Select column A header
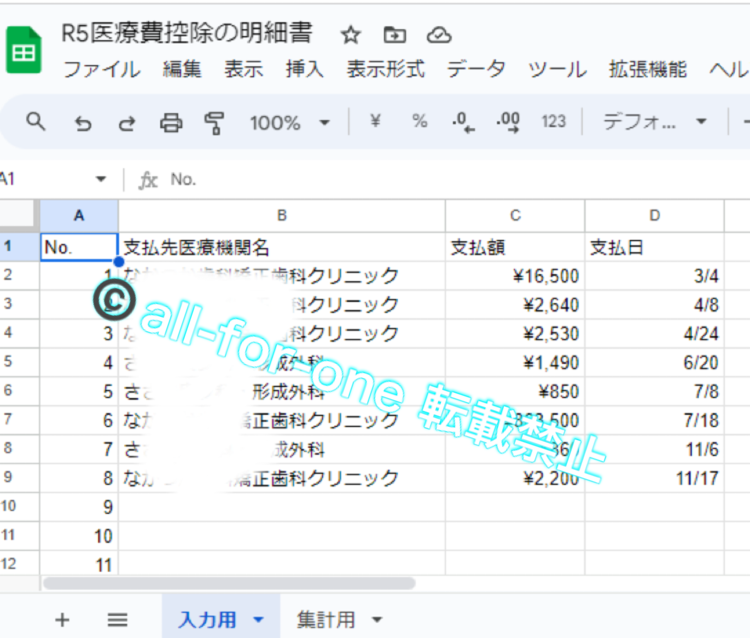The height and width of the screenshot is (638, 750). (x=79, y=216)
